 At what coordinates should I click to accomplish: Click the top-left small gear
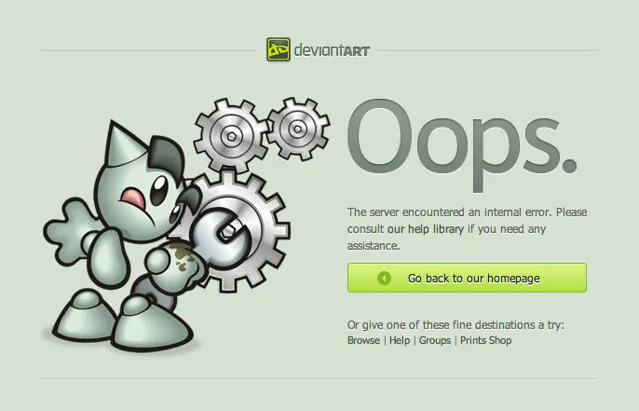[x=231, y=136]
